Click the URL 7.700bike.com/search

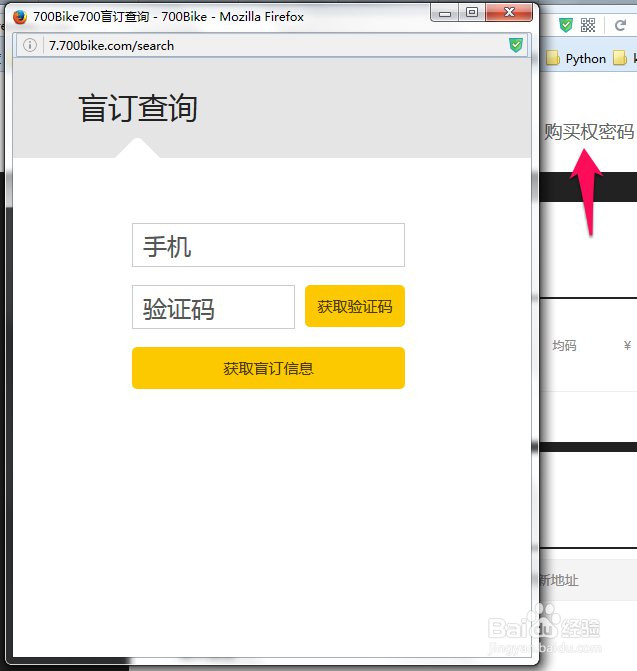click(x=112, y=45)
